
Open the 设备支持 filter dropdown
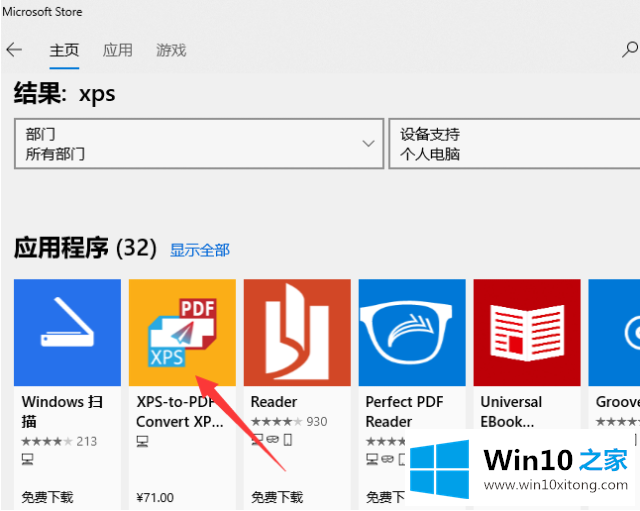[514, 144]
